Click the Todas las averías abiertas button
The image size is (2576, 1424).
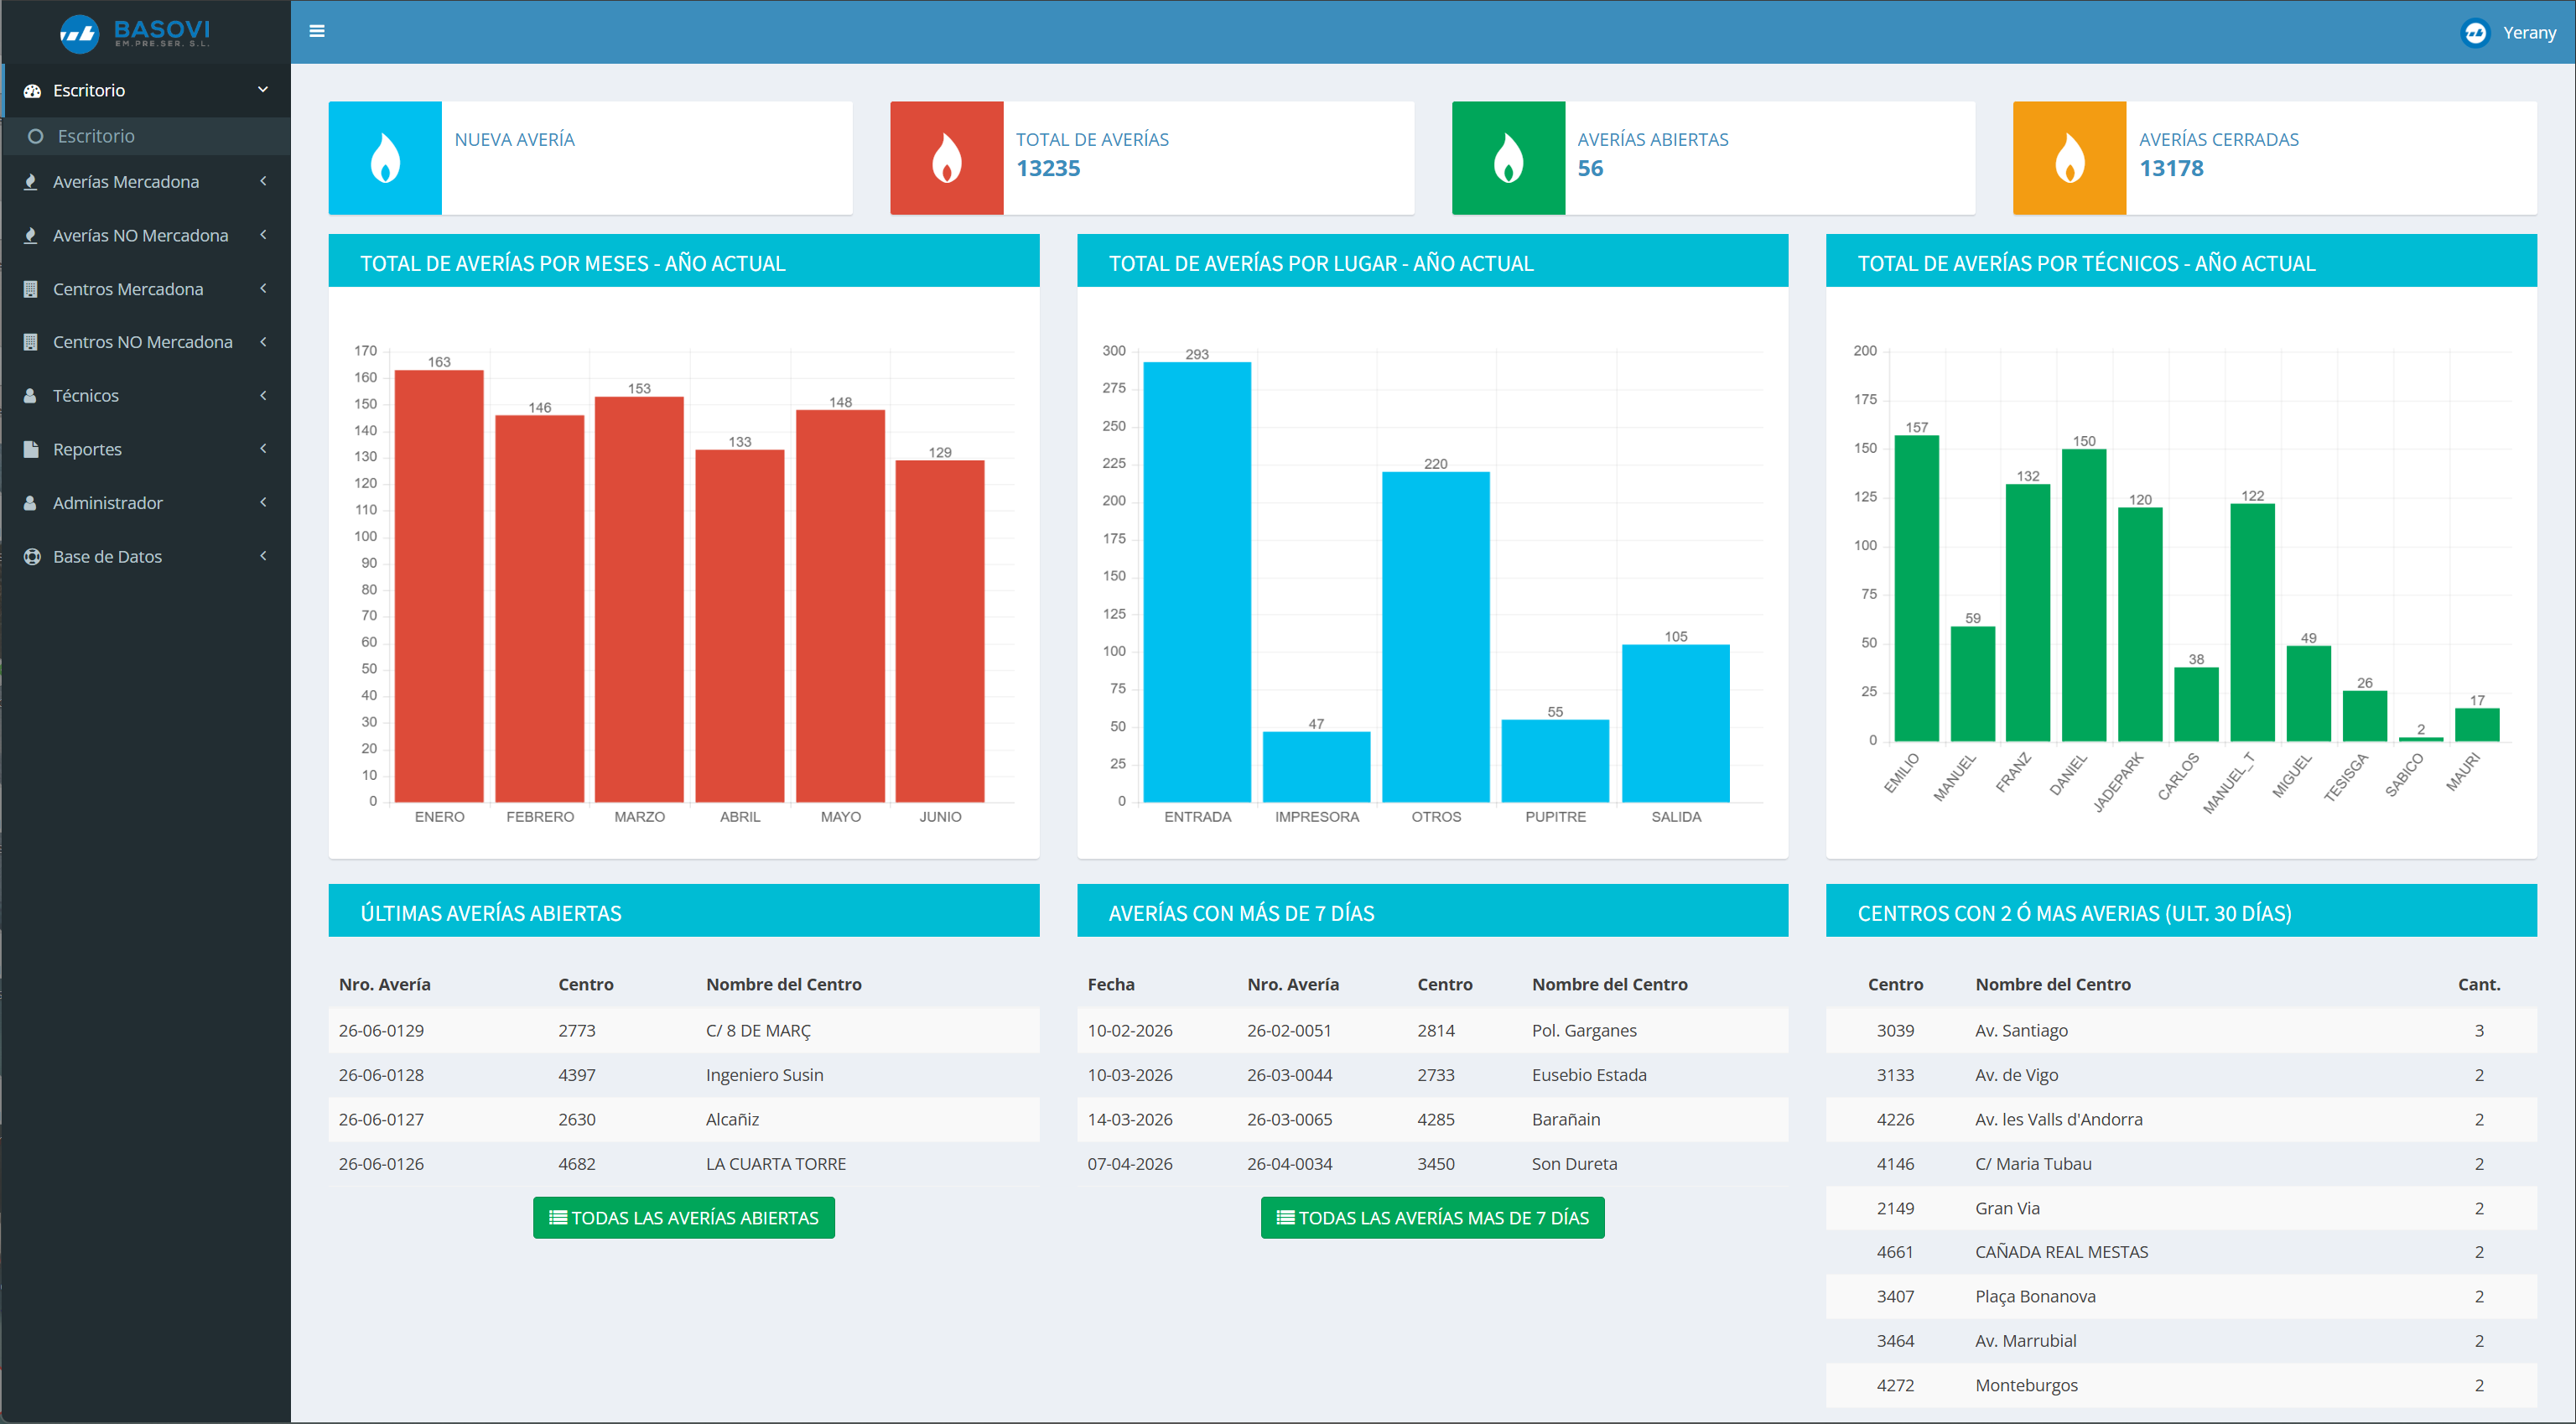(x=684, y=1217)
